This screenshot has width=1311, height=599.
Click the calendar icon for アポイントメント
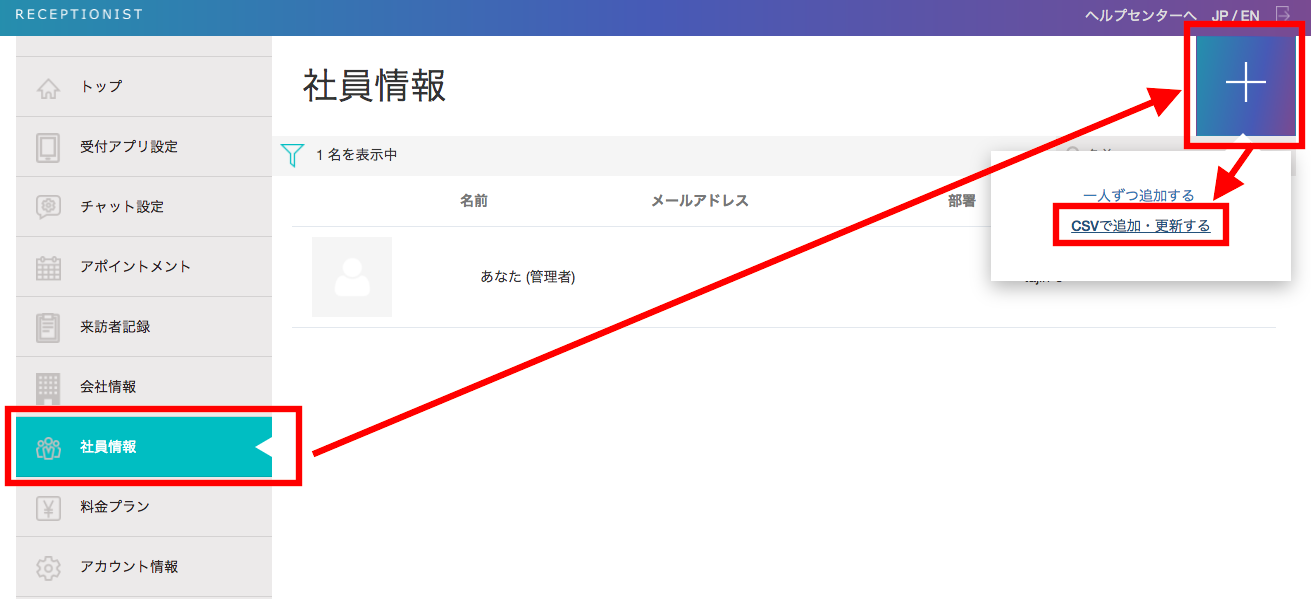click(x=48, y=267)
